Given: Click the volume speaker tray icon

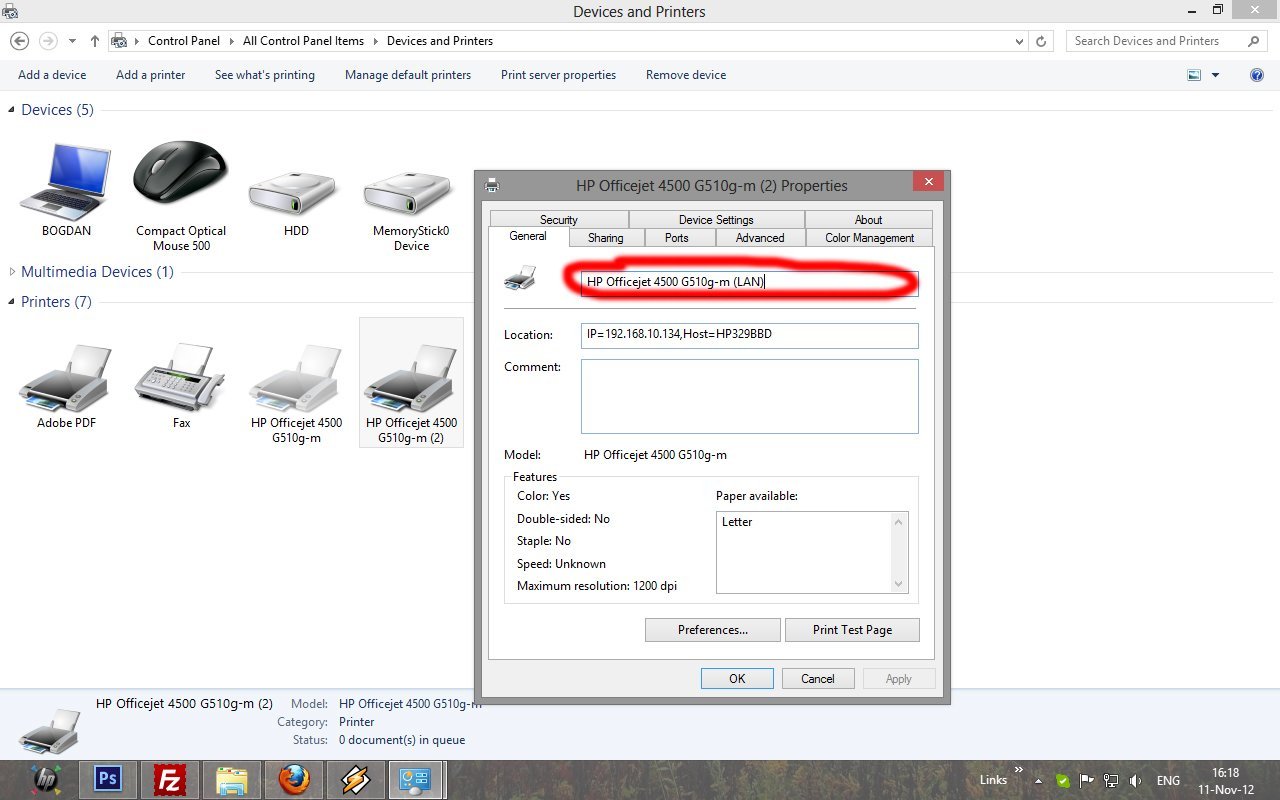Looking at the screenshot, I should tap(1135, 781).
